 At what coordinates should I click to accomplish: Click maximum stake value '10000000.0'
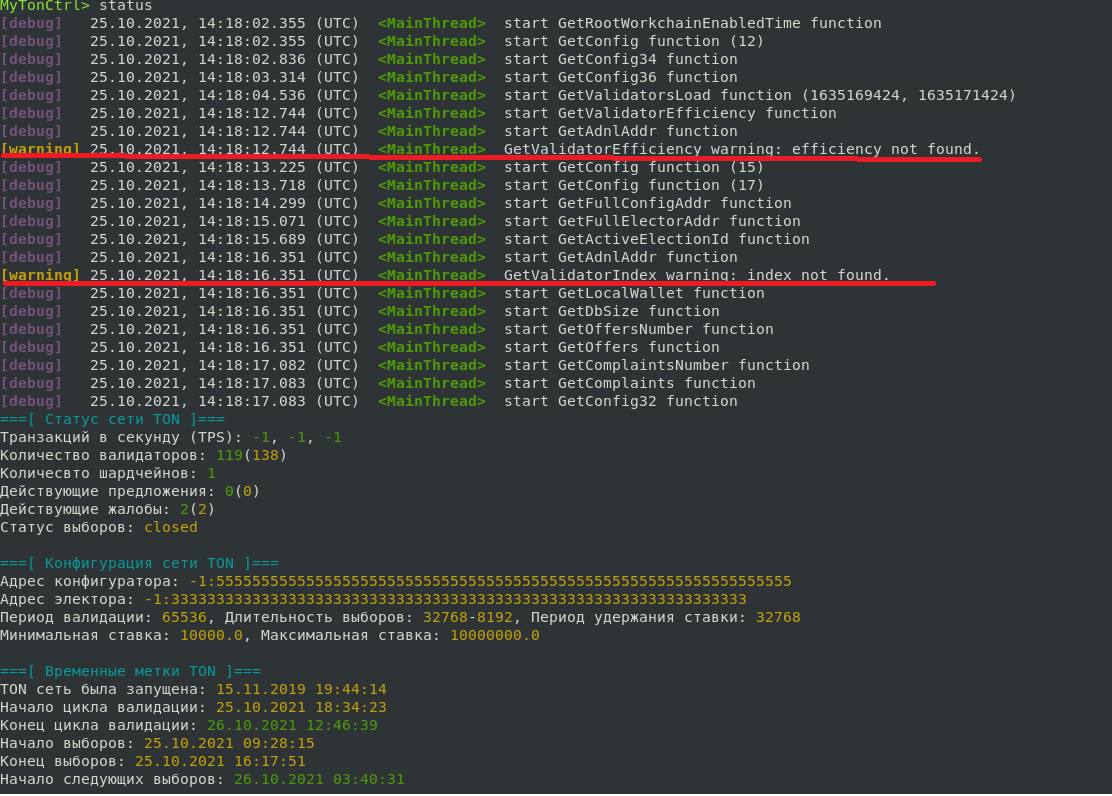[x=494, y=636]
